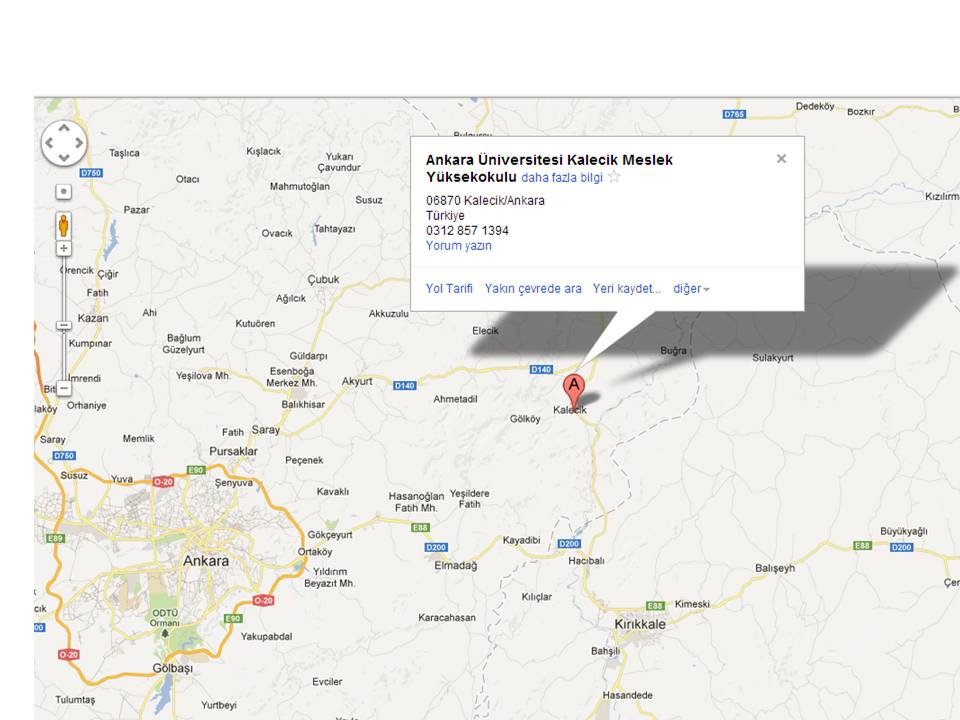The height and width of the screenshot is (720, 960).
Task: Click the 'Türkiye' text in the info window
Action: click(x=445, y=216)
